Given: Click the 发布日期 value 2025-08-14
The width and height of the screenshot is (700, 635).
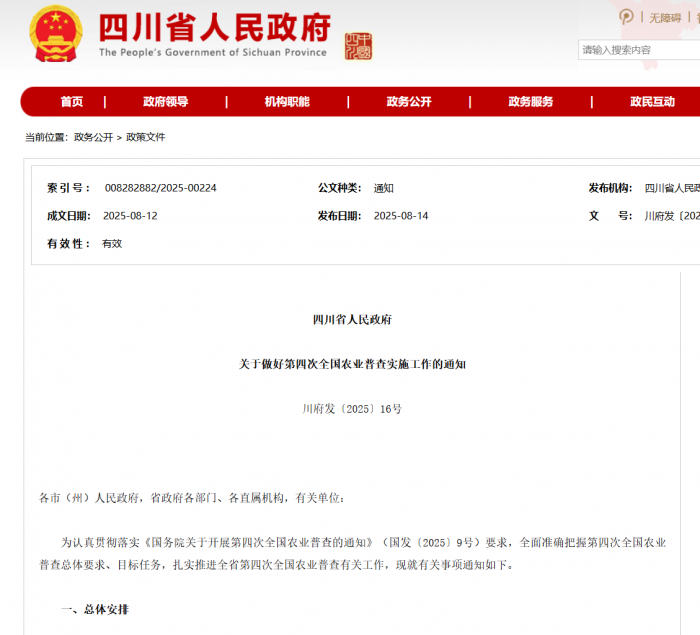Looking at the screenshot, I should pyautogui.click(x=401, y=216).
